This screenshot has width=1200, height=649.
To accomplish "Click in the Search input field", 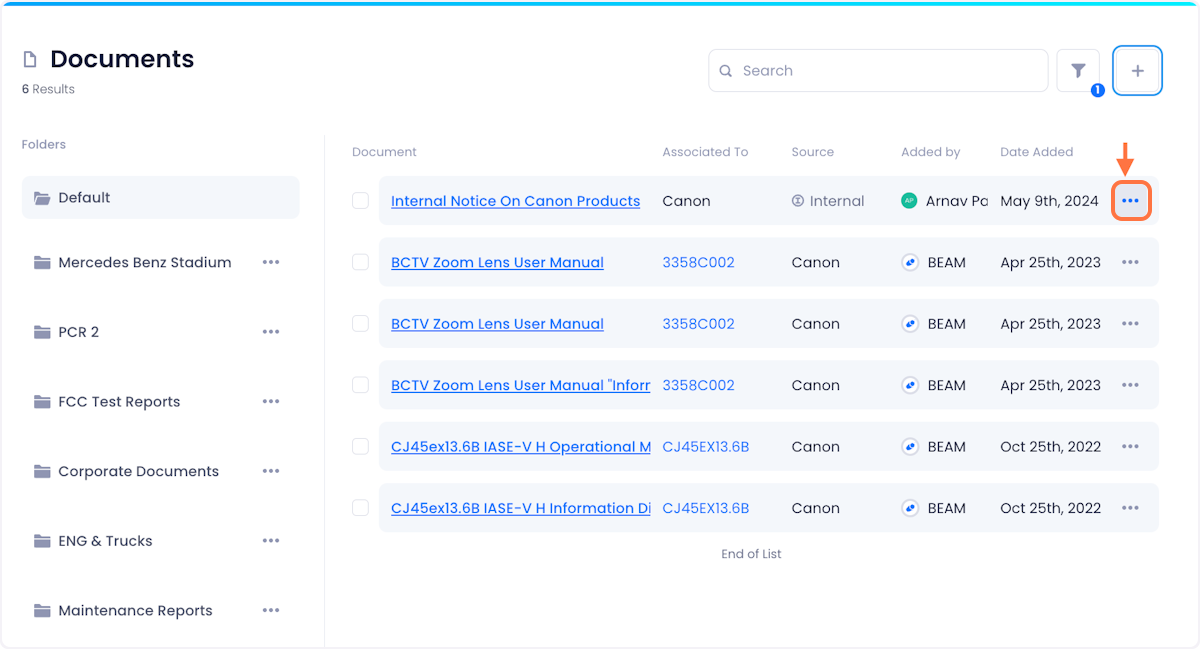I will (878, 71).
